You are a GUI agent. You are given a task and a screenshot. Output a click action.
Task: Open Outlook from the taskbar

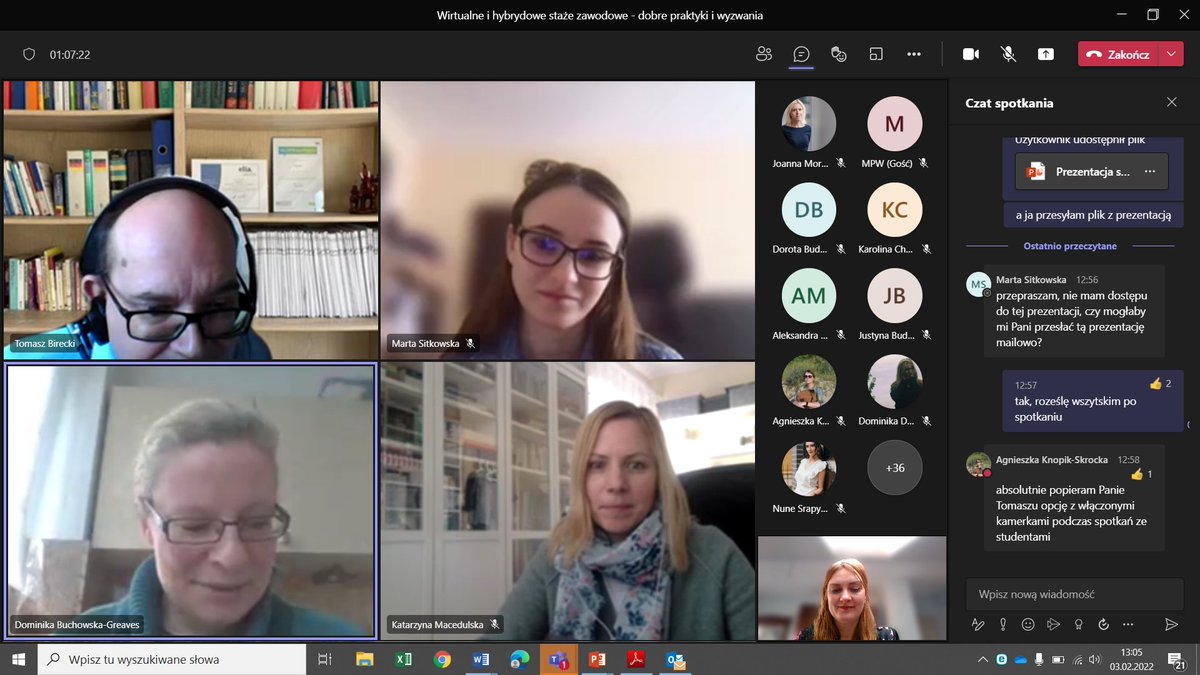675,659
